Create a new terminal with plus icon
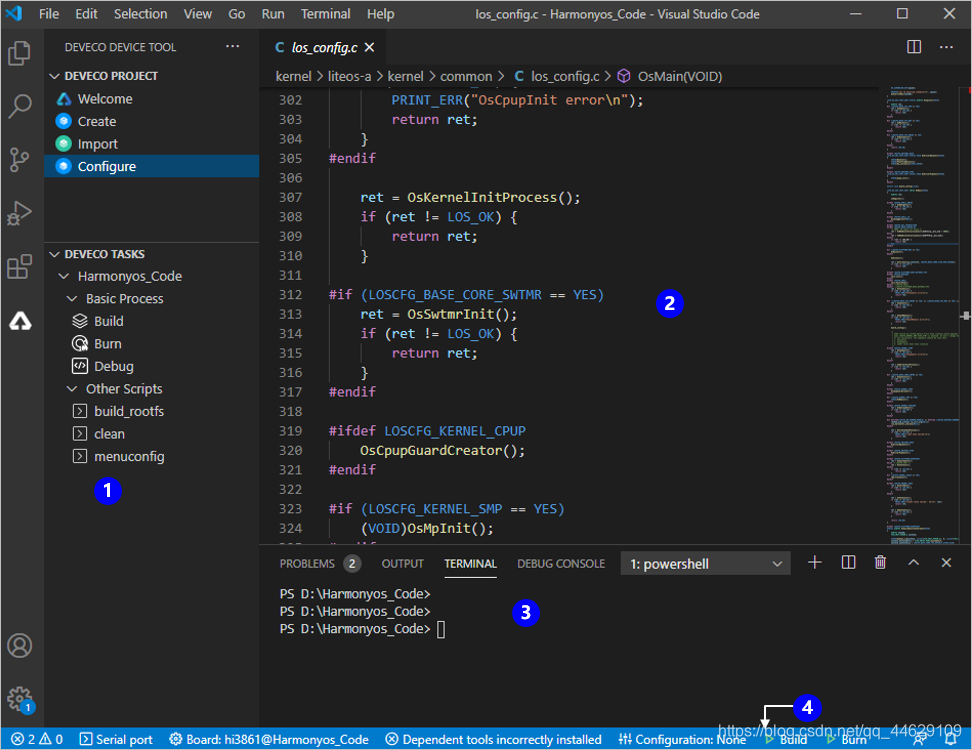Image resolution: width=972 pixels, height=750 pixels. [815, 562]
